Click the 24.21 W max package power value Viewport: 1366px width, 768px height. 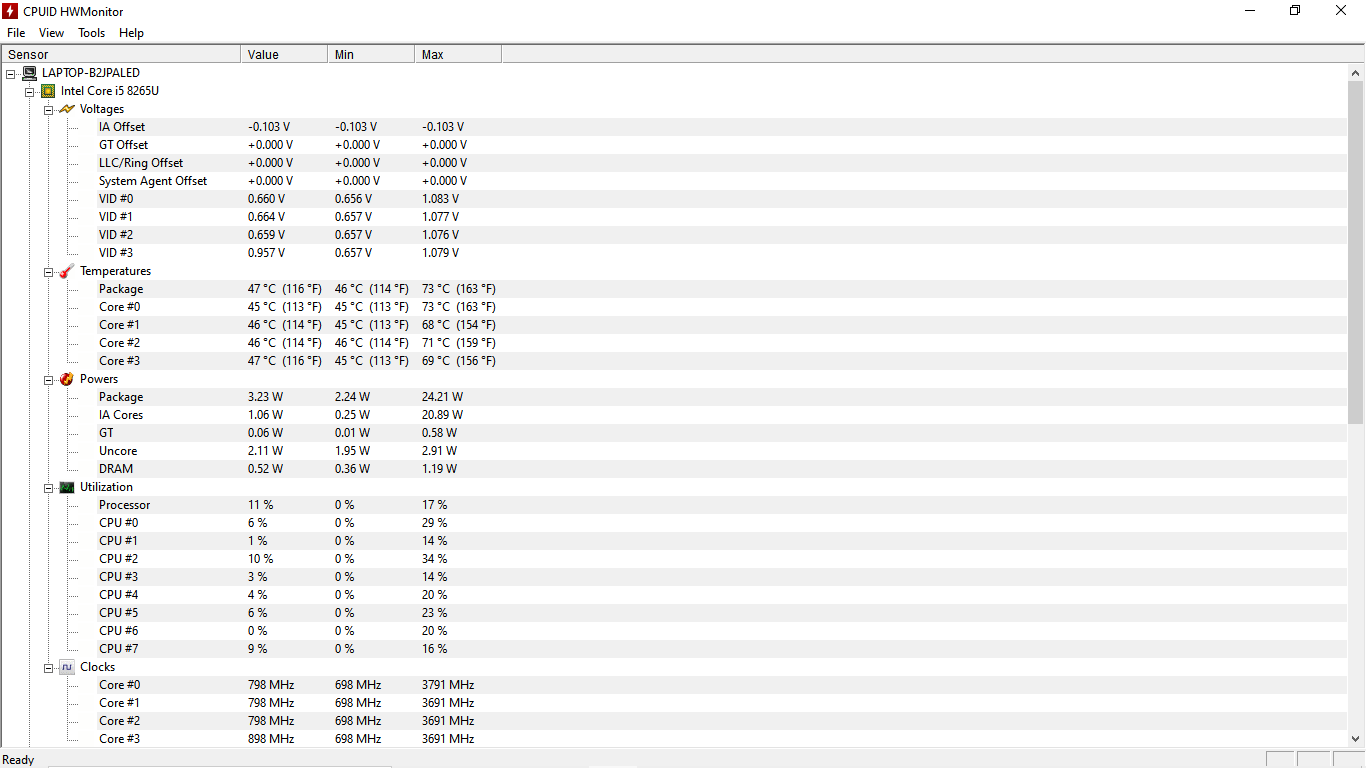click(442, 397)
